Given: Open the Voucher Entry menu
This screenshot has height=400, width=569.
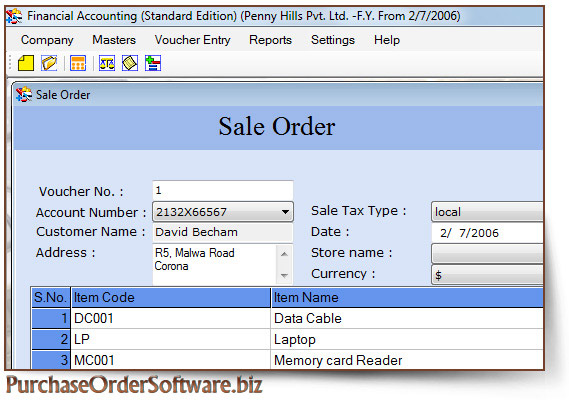Looking at the screenshot, I should (192, 40).
